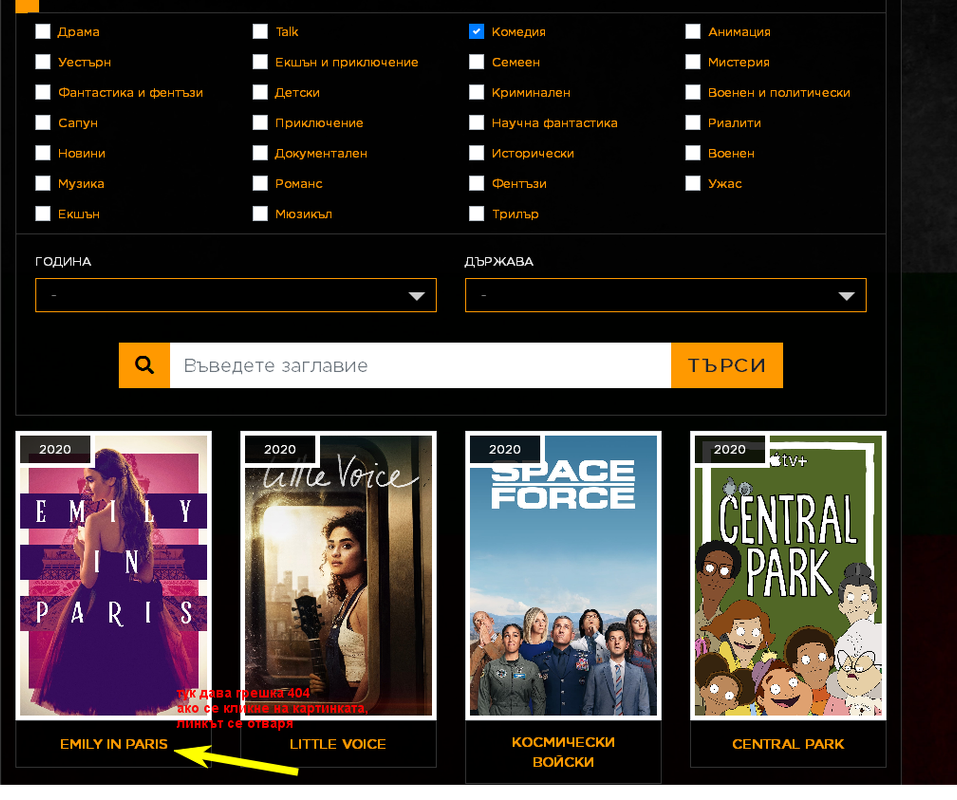Enable the Военен и политически checkbox
The image size is (957, 800).
tap(693, 92)
